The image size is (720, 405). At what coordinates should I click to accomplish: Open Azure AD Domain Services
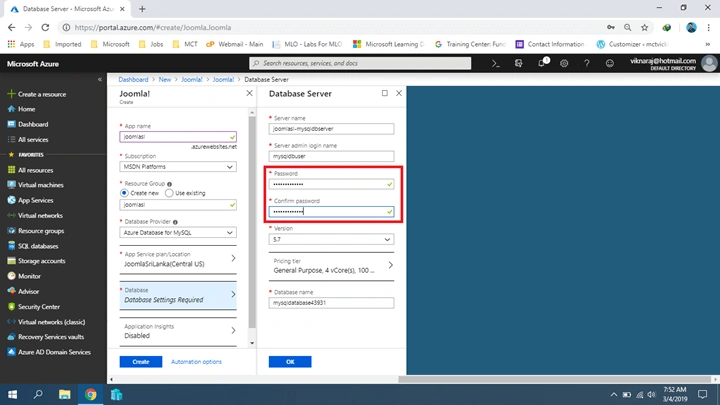pyautogui.click(x=49, y=352)
